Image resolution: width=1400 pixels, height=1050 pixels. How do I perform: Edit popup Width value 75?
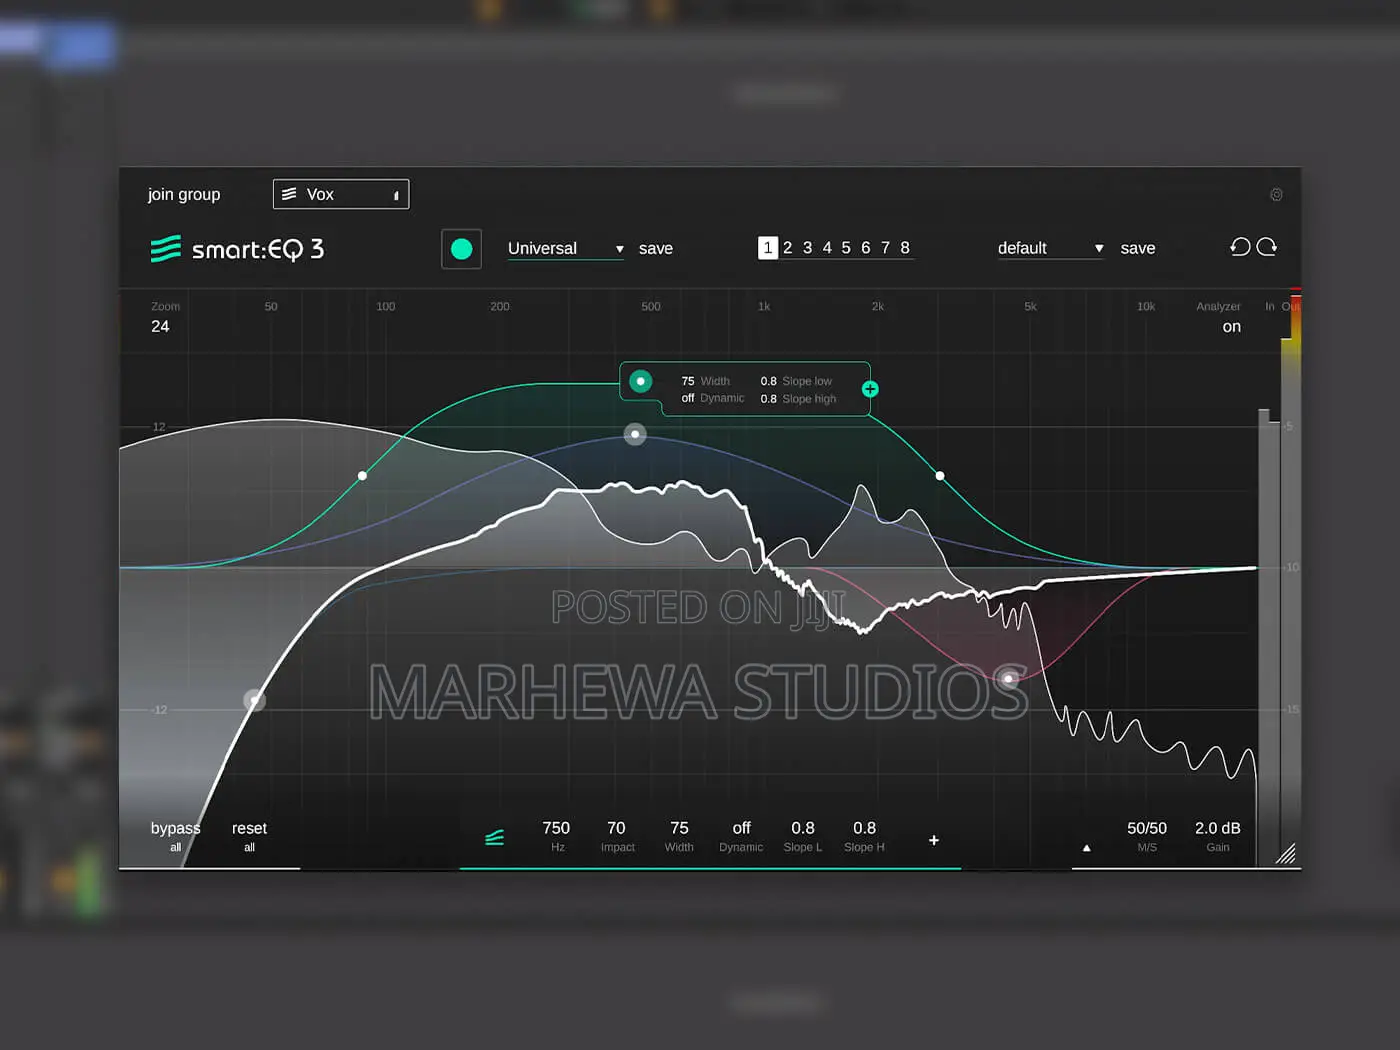click(x=688, y=381)
